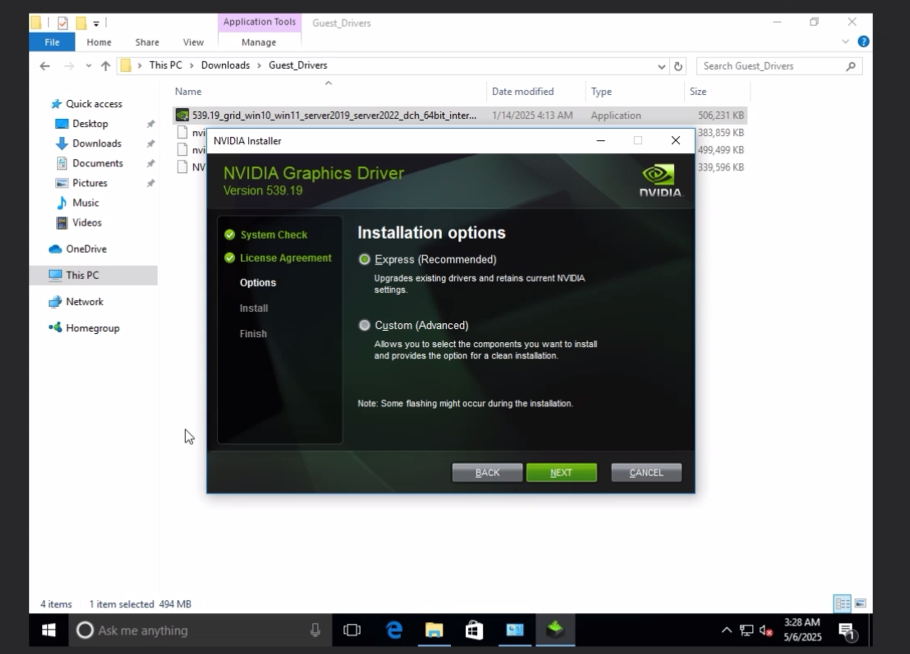
Task: Open Network in the navigation pane
Action: pos(84,302)
